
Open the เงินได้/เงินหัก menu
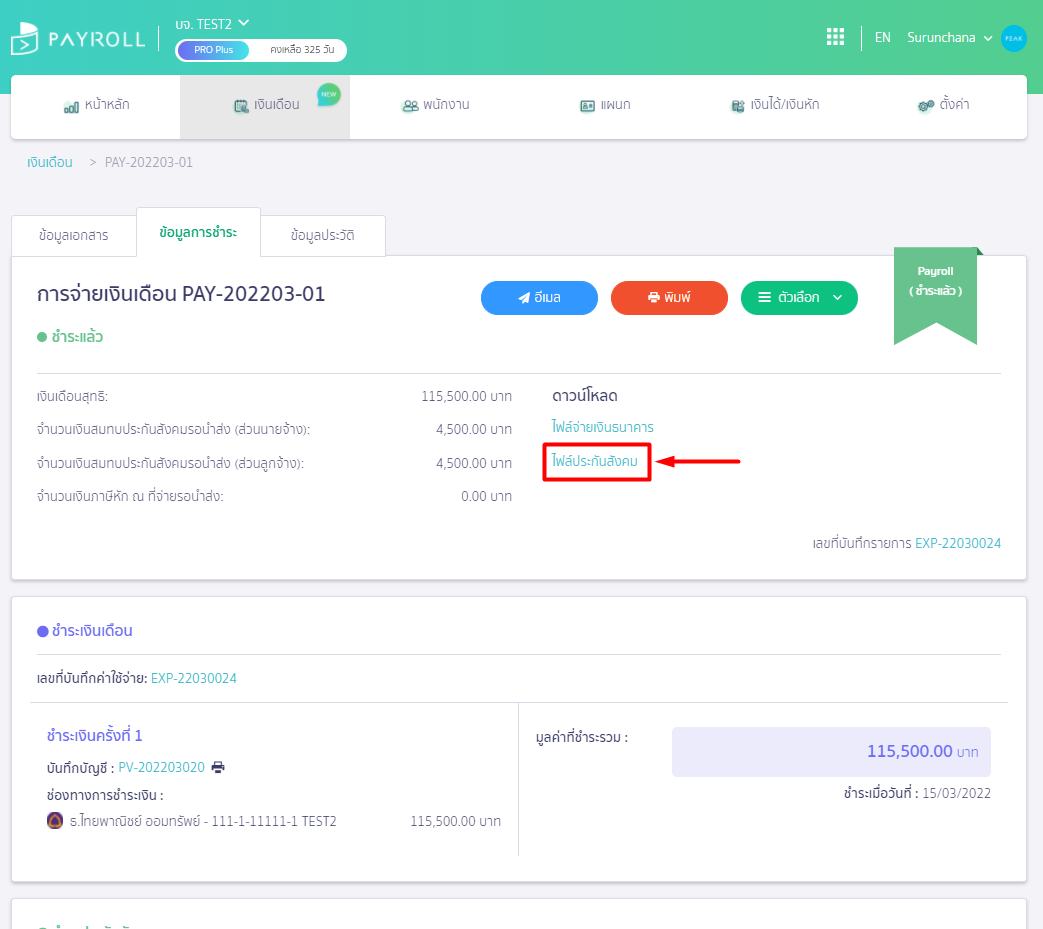coord(775,105)
